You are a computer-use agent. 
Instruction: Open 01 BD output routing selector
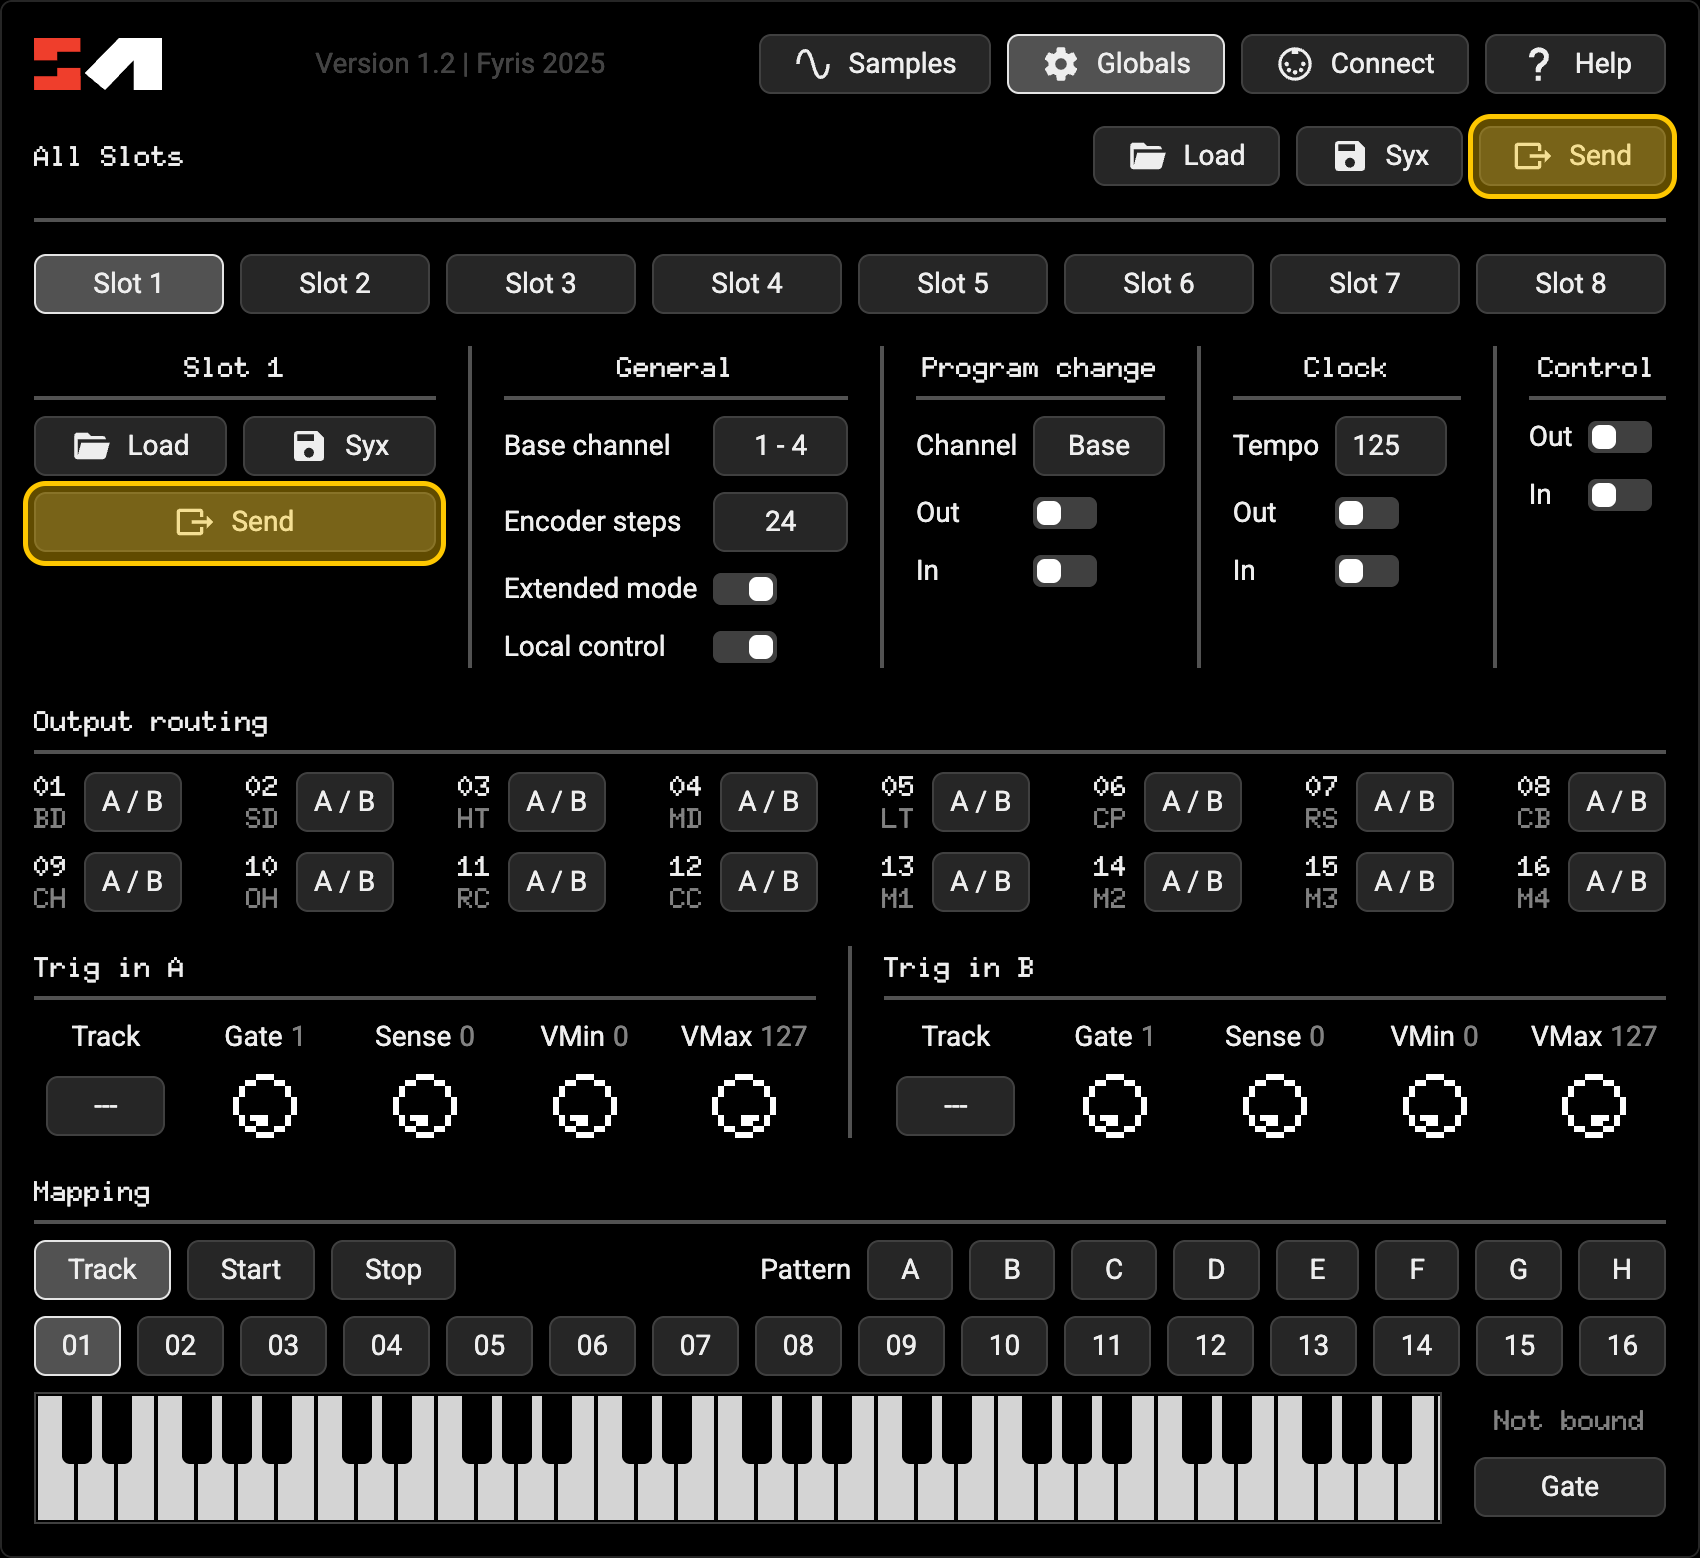(133, 802)
